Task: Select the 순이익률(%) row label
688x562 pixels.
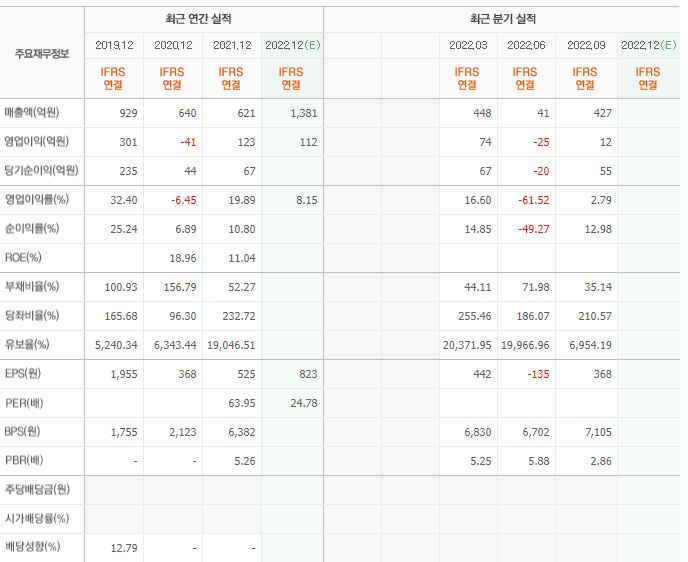Action: (x=32, y=229)
